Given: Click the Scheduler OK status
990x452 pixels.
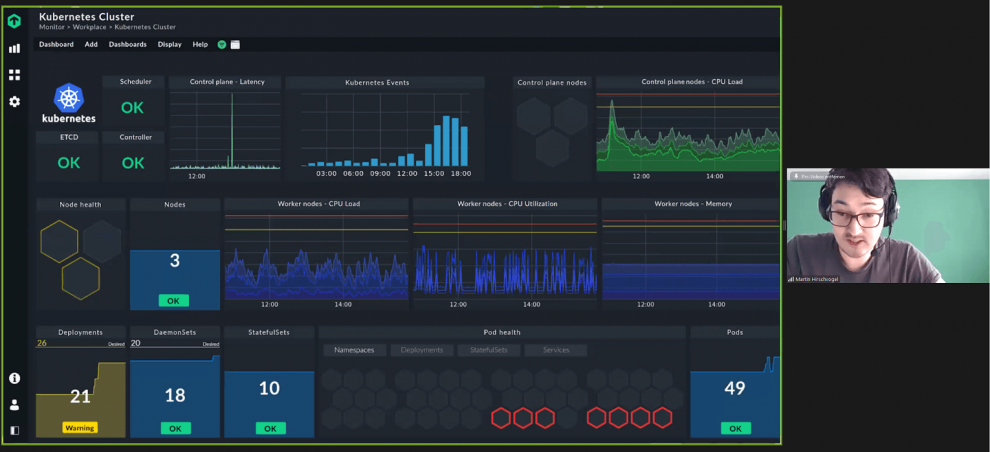Looking at the screenshot, I should pos(133,108).
